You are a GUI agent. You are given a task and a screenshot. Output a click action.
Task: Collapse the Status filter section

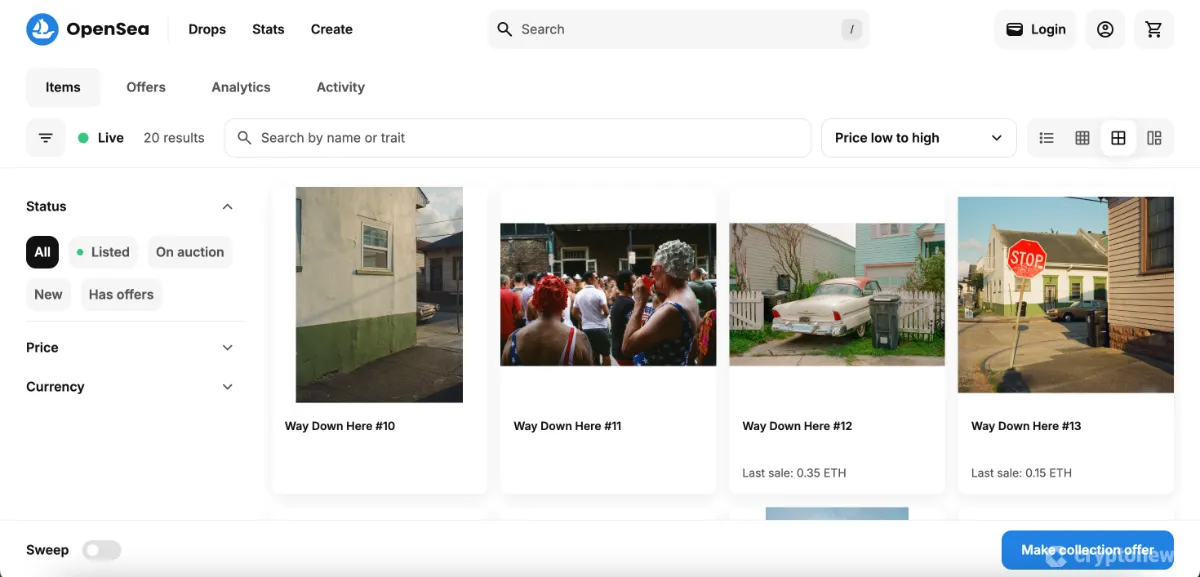click(x=227, y=206)
